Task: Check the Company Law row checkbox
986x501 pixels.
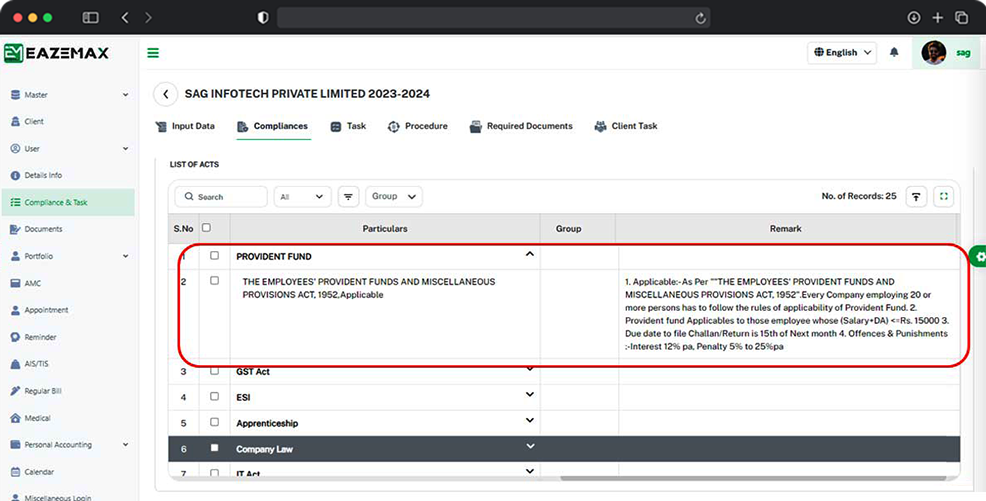Action: point(214,448)
